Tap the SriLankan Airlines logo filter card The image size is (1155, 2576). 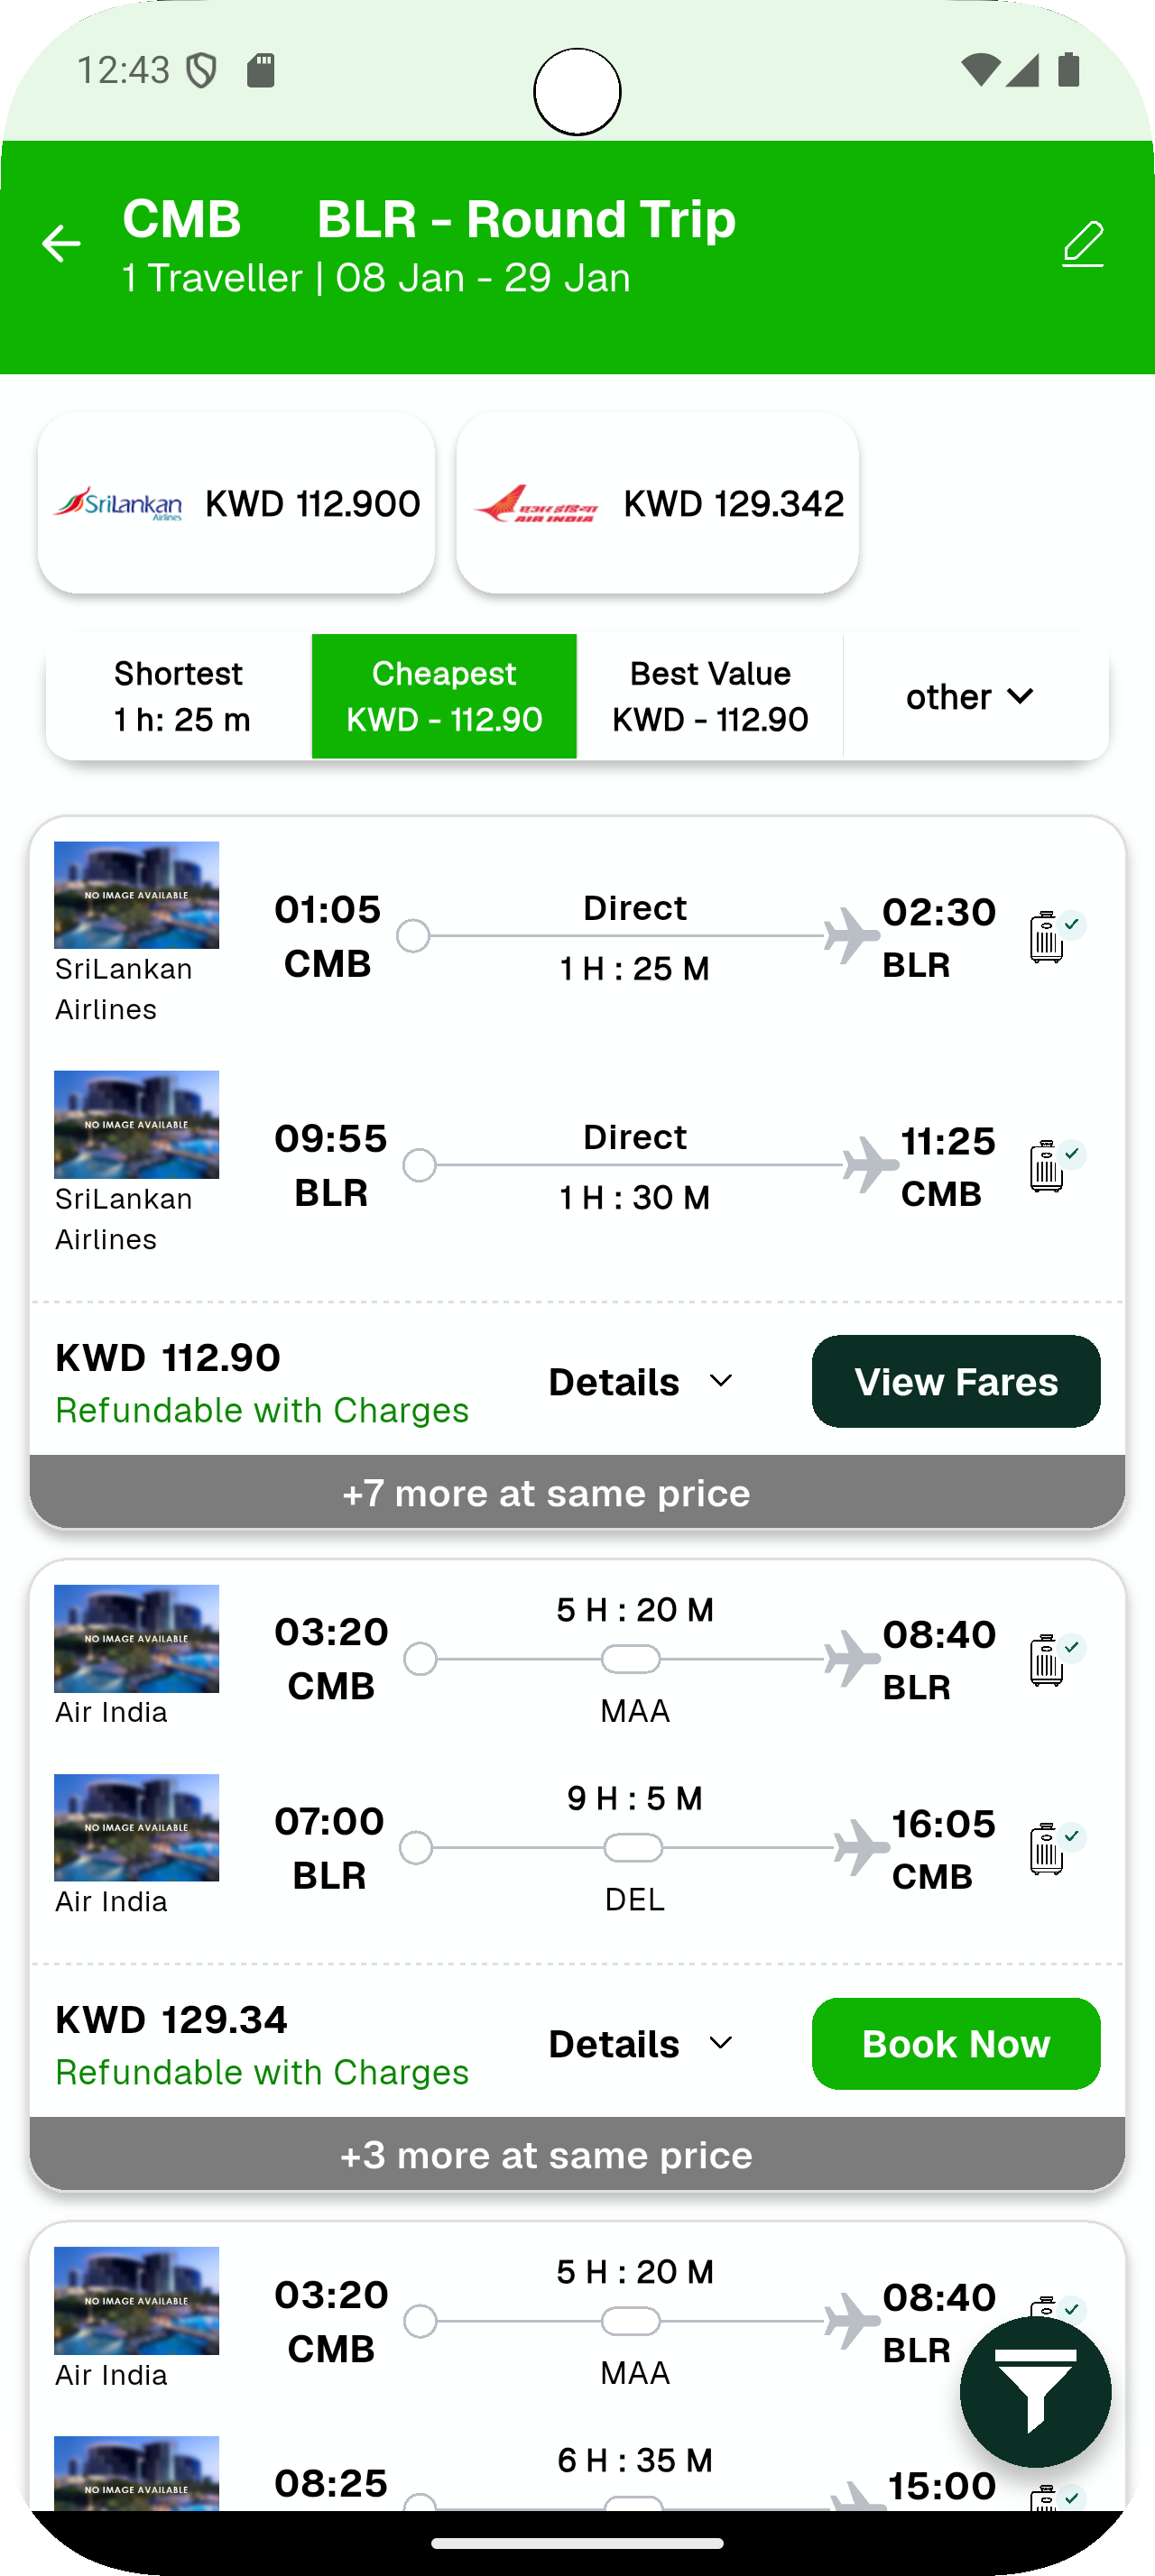(x=236, y=503)
